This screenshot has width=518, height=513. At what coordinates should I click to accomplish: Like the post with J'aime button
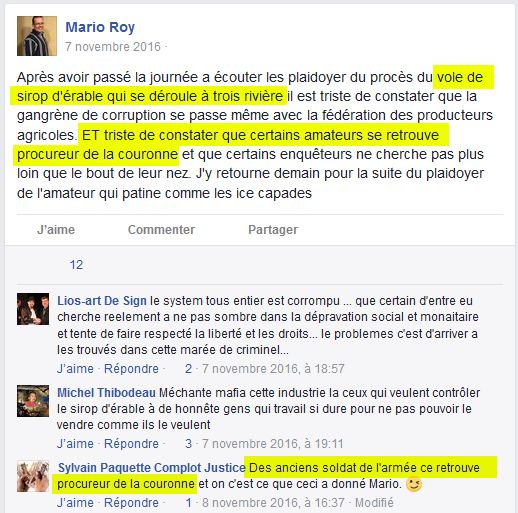coord(56,230)
